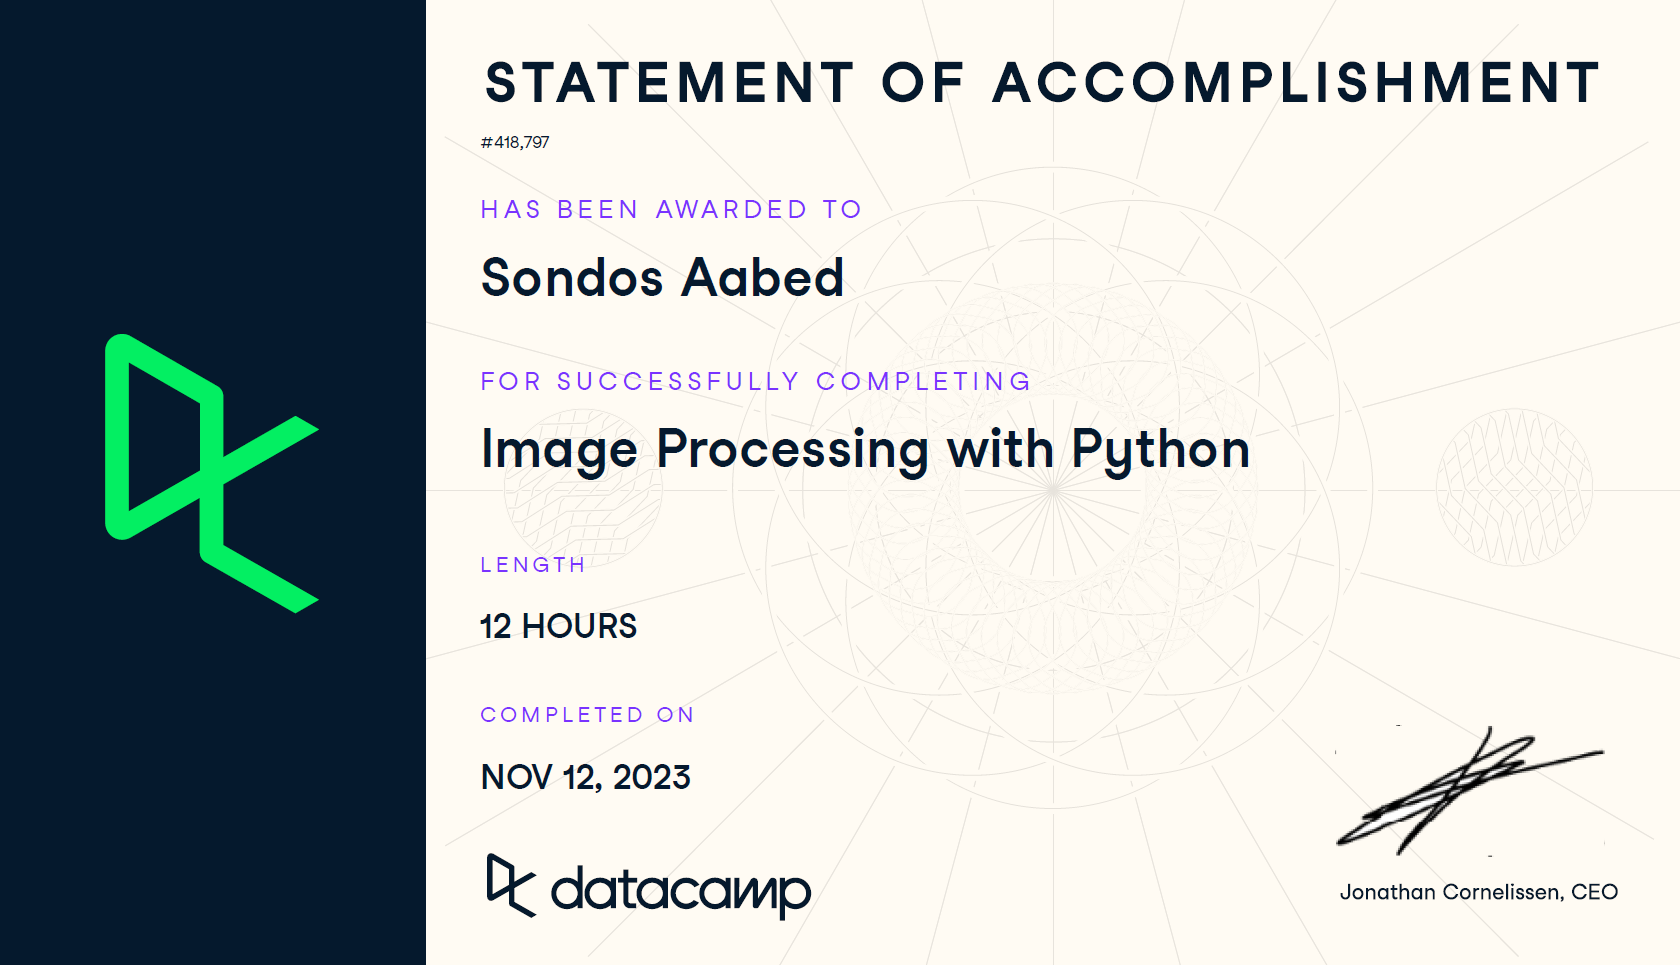Click the Jonathan Cornelissen, CEO caption
The width and height of the screenshot is (1680, 965).
(x=1479, y=892)
